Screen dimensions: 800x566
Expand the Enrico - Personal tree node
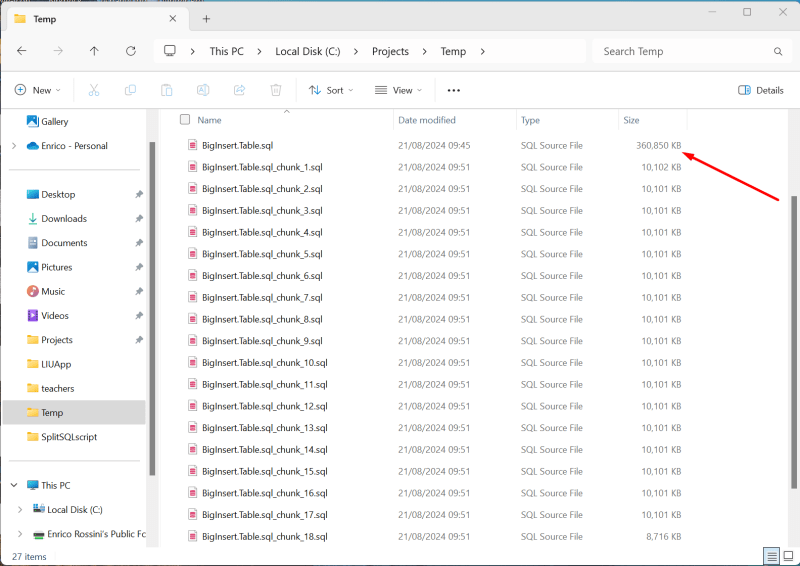click(x=14, y=146)
